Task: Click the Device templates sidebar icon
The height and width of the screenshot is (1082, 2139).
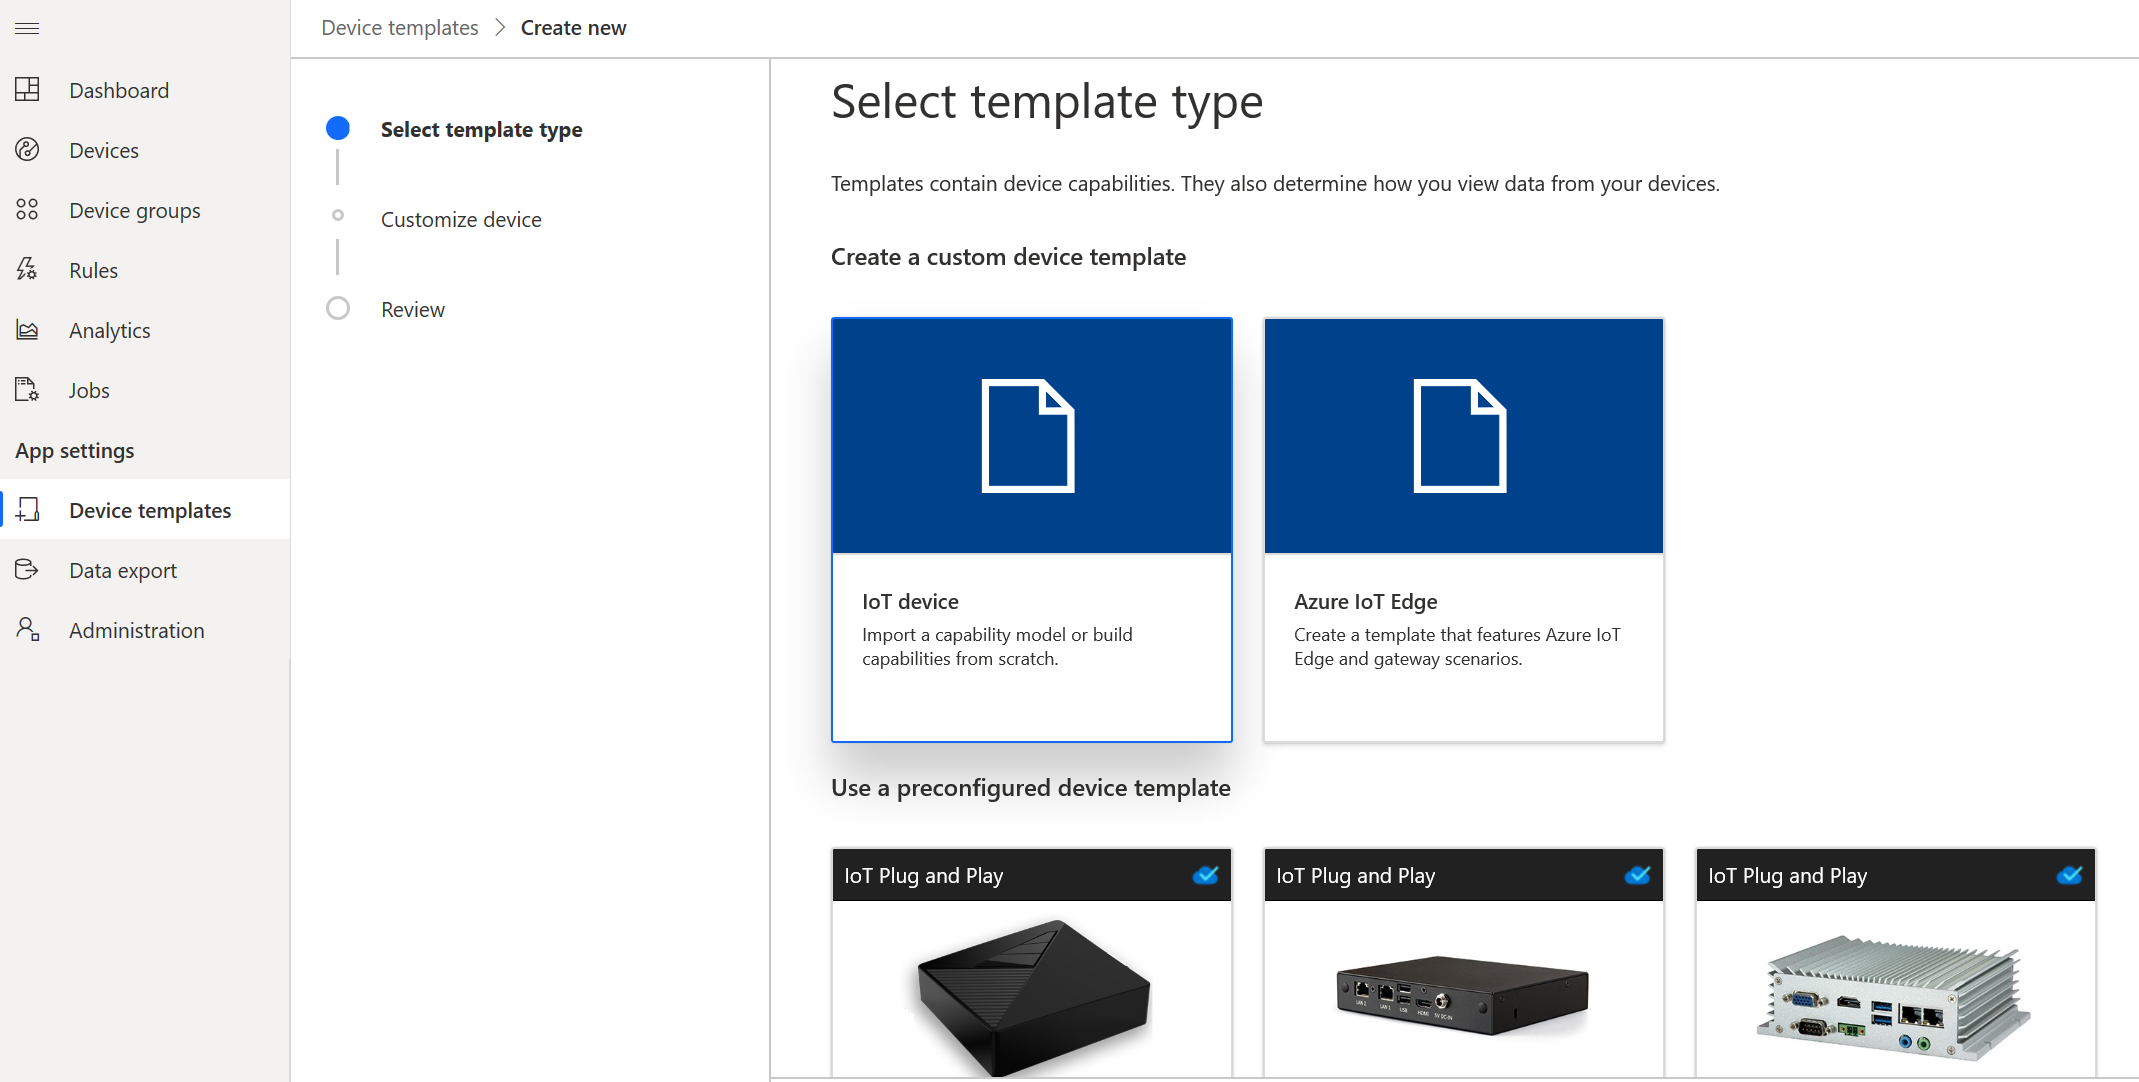Action: pyautogui.click(x=27, y=510)
